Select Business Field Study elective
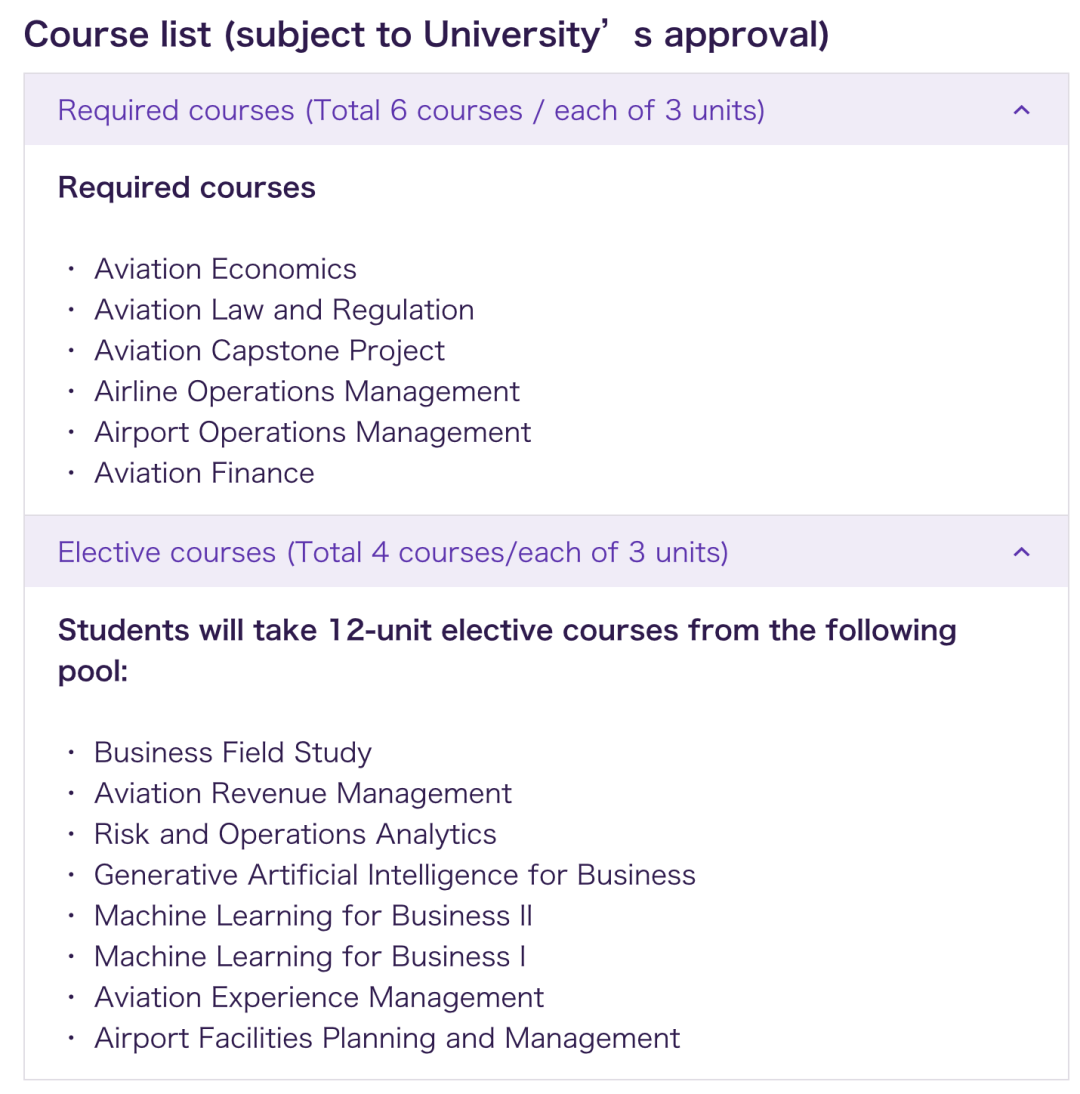Image resolution: width=1080 pixels, height=1094 pixels. (x=233, y=753)
